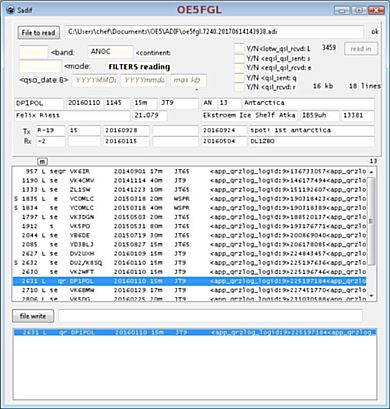Select the VK2WFT row in the list
390x409 pixels.
pos(189,272)
